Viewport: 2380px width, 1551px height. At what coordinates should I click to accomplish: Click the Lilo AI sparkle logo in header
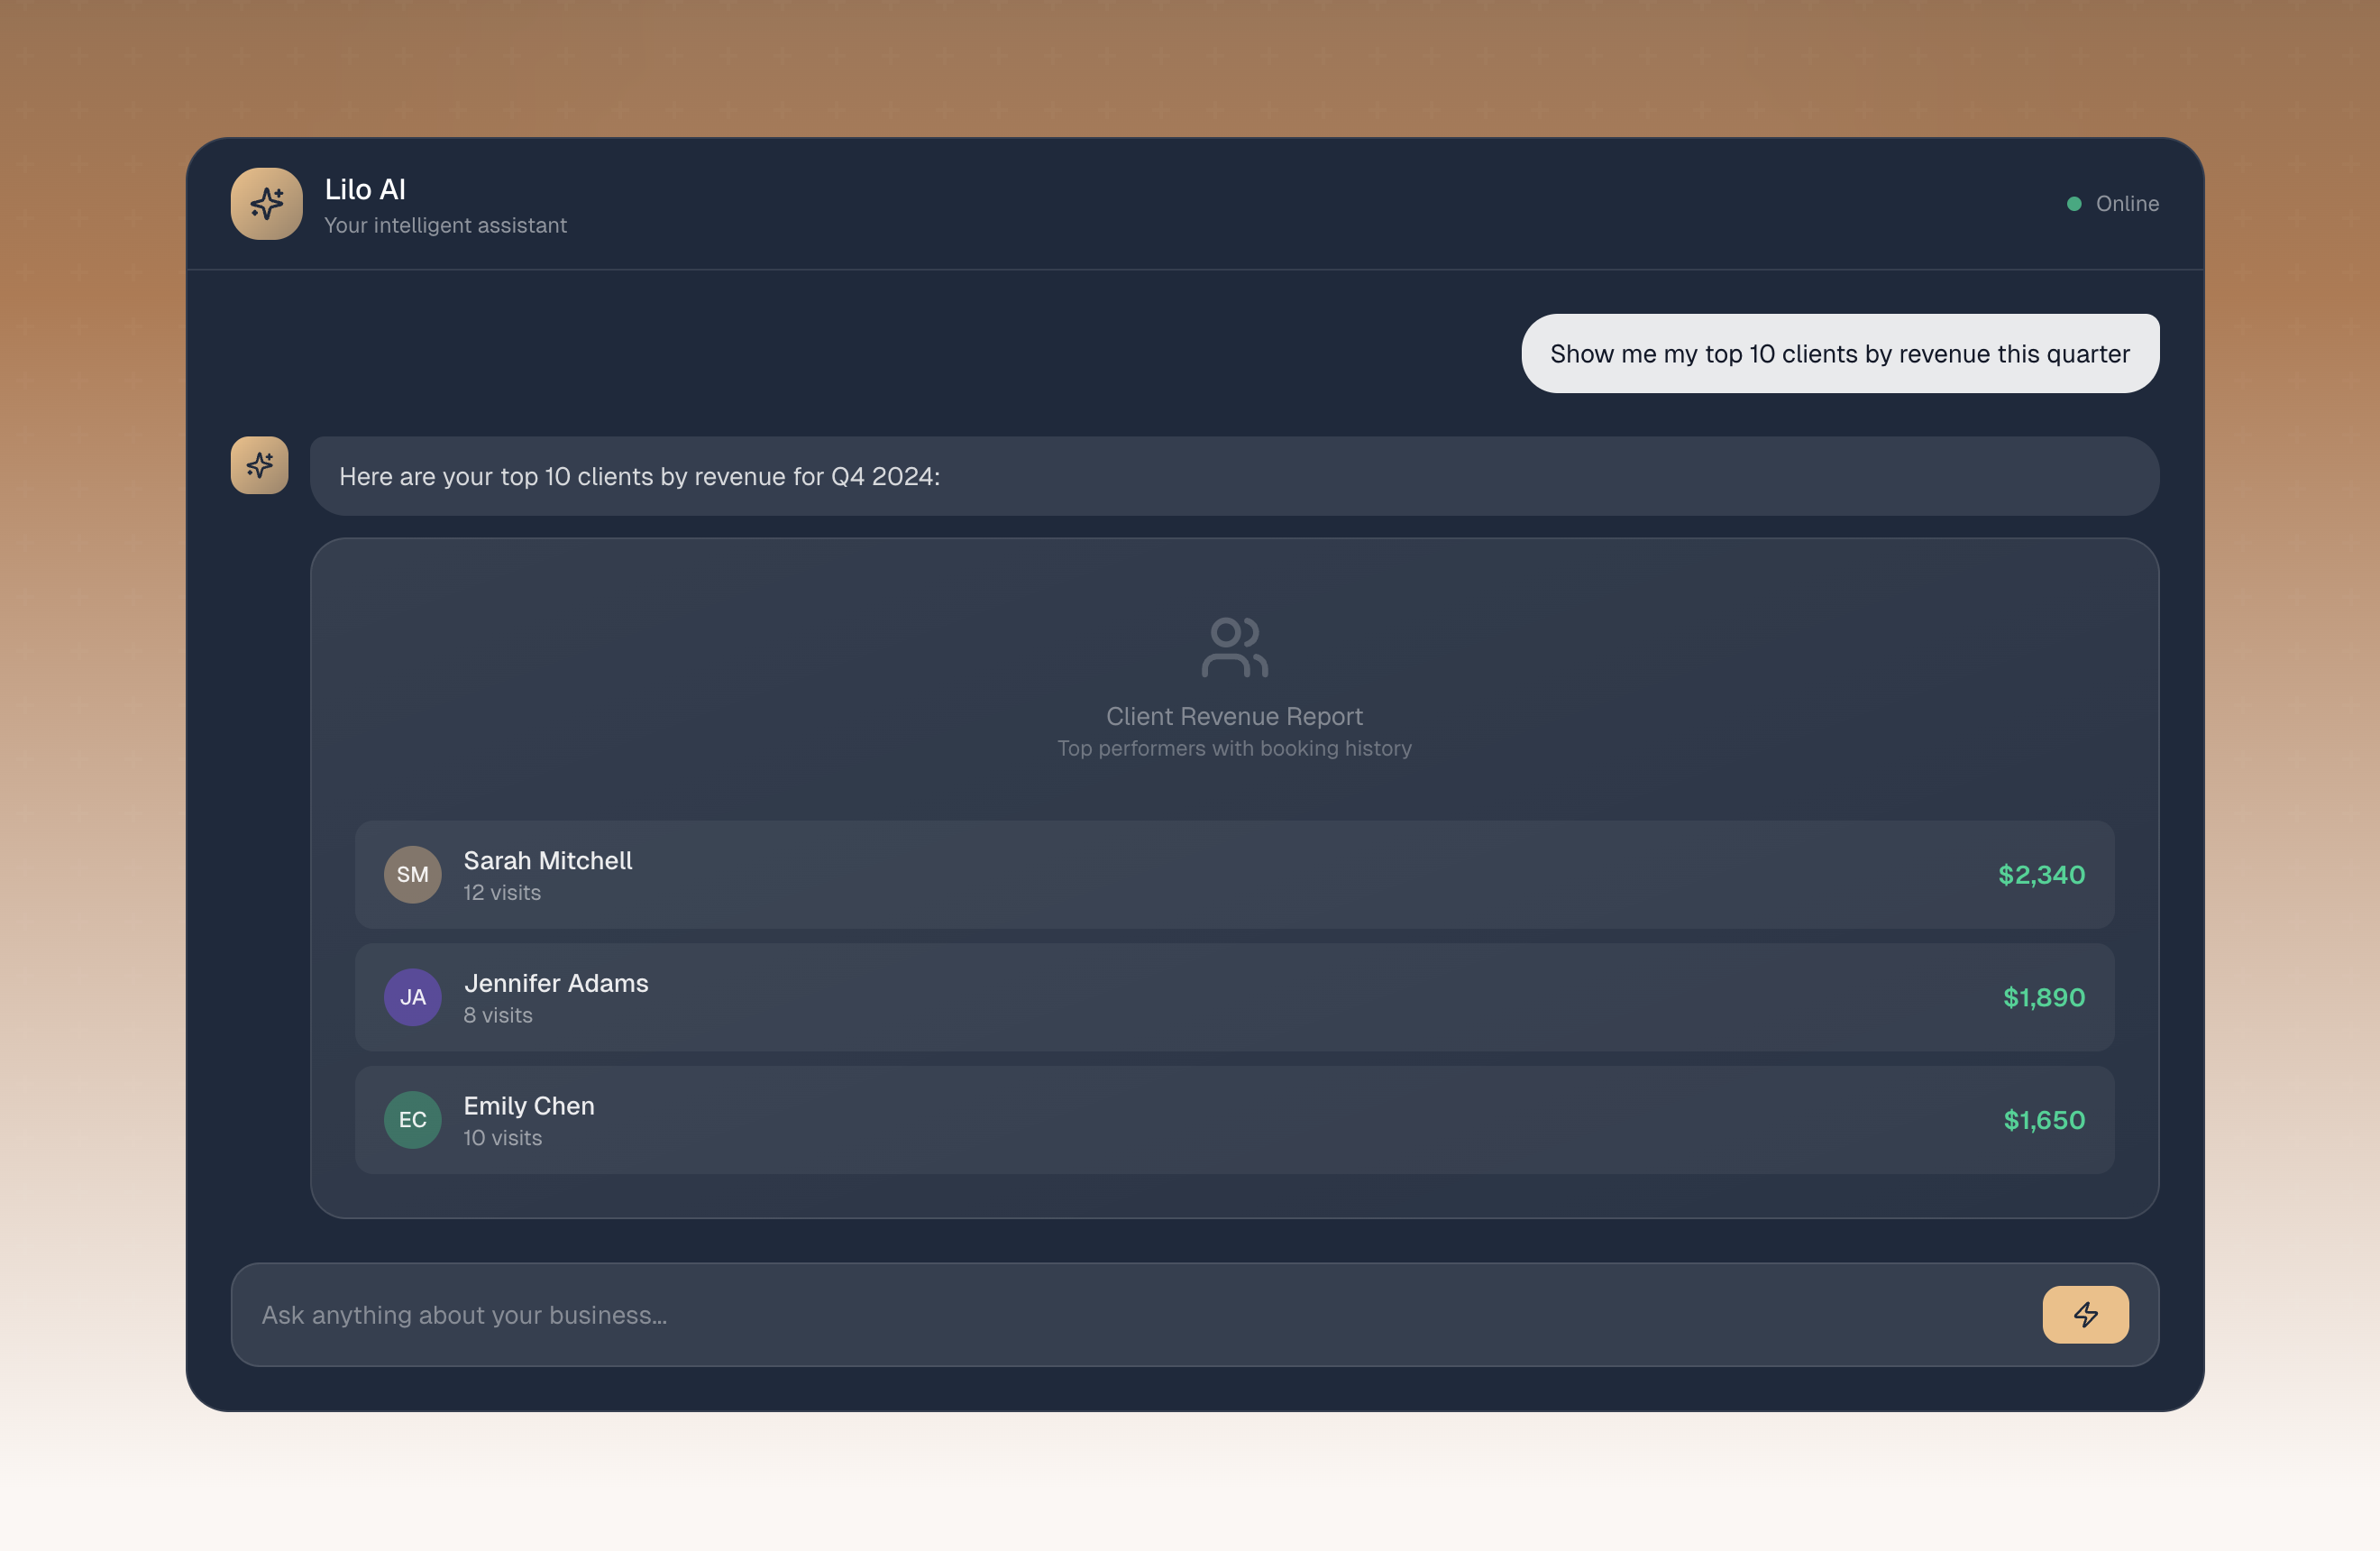[x=266, y=204]
